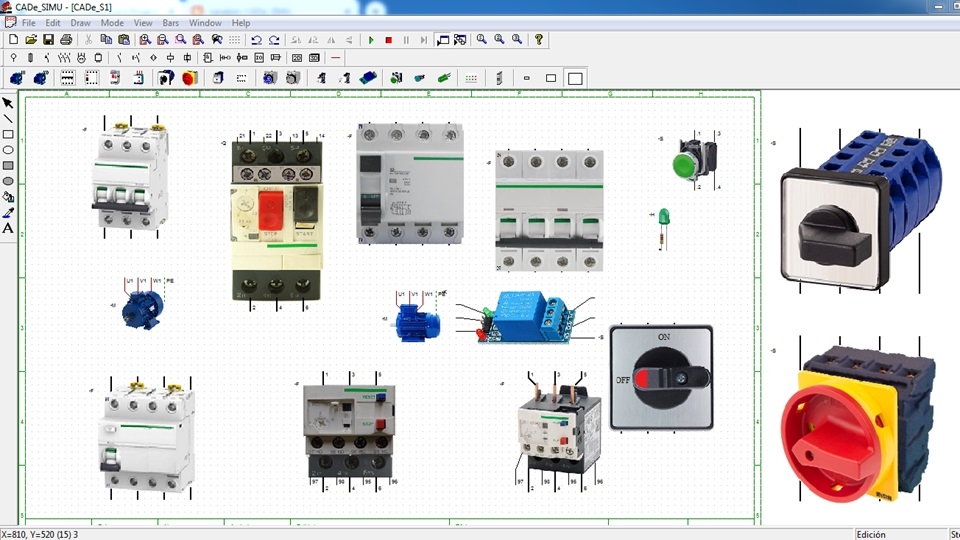Select the line drawing tool

[x=8, y=119]
